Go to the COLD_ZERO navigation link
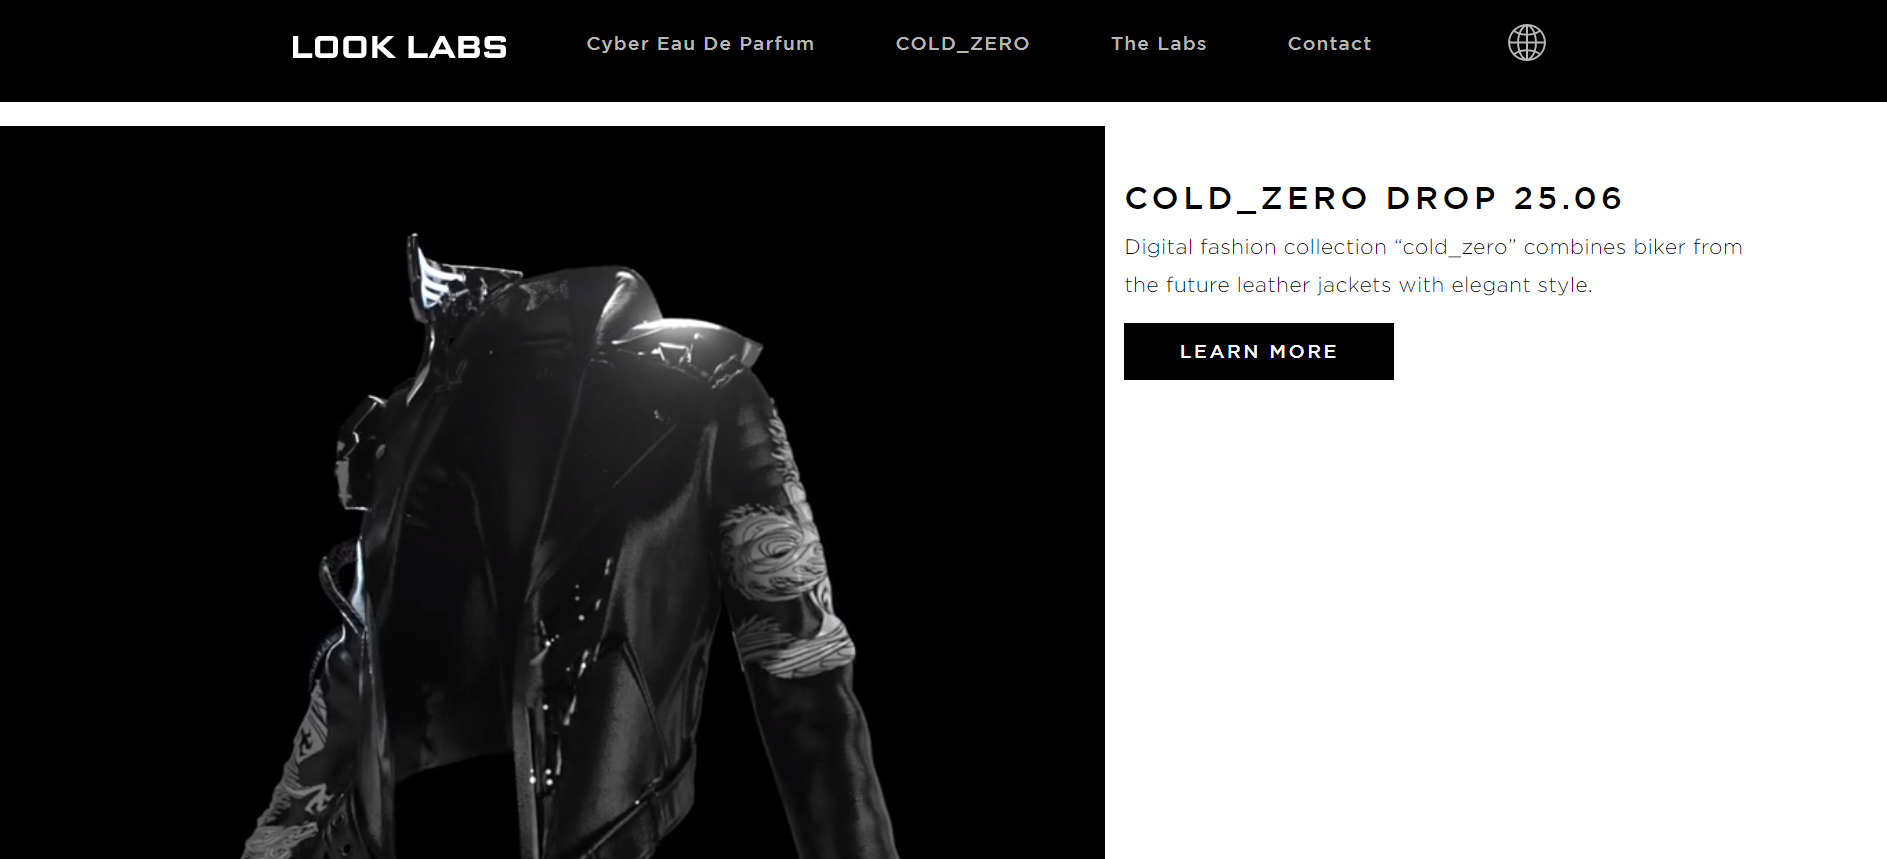This screenshot has width=1887, height=859. pyautogui.click(x=962, y=44)
